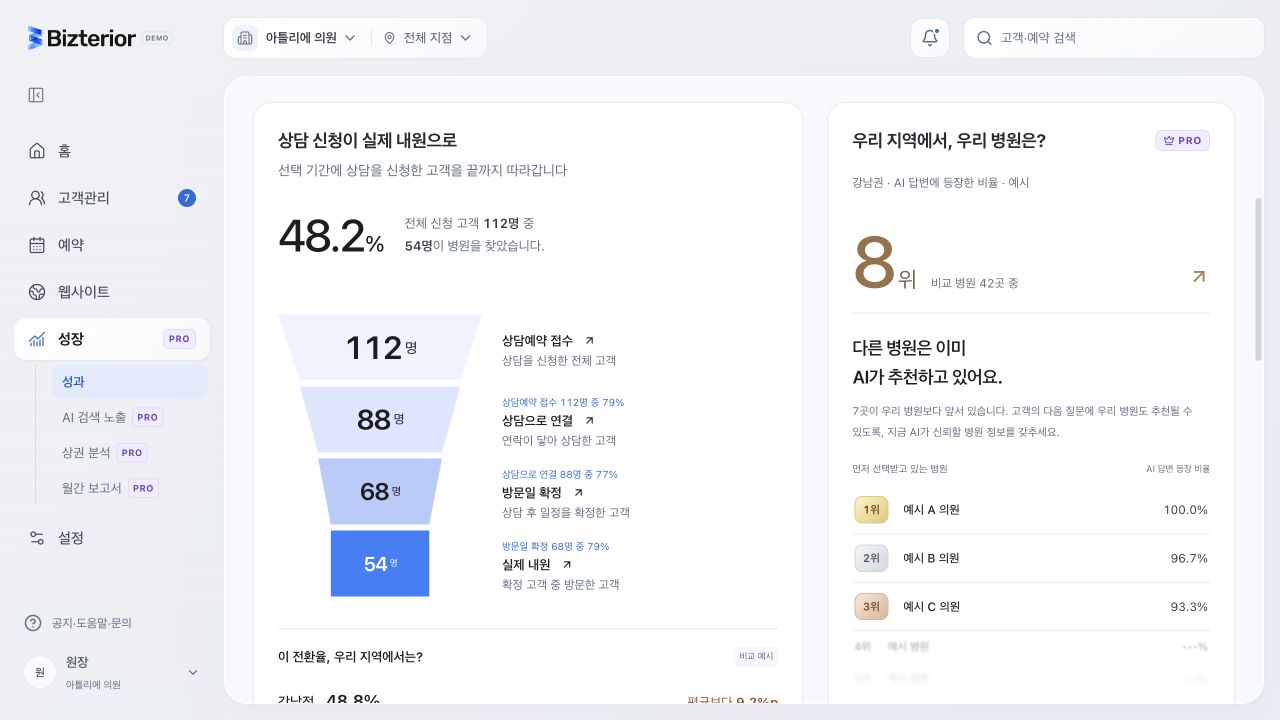Screen dimensions: 1280x720
Task: Click the 예시 A 의원 row
Action: click(1031, 510)
